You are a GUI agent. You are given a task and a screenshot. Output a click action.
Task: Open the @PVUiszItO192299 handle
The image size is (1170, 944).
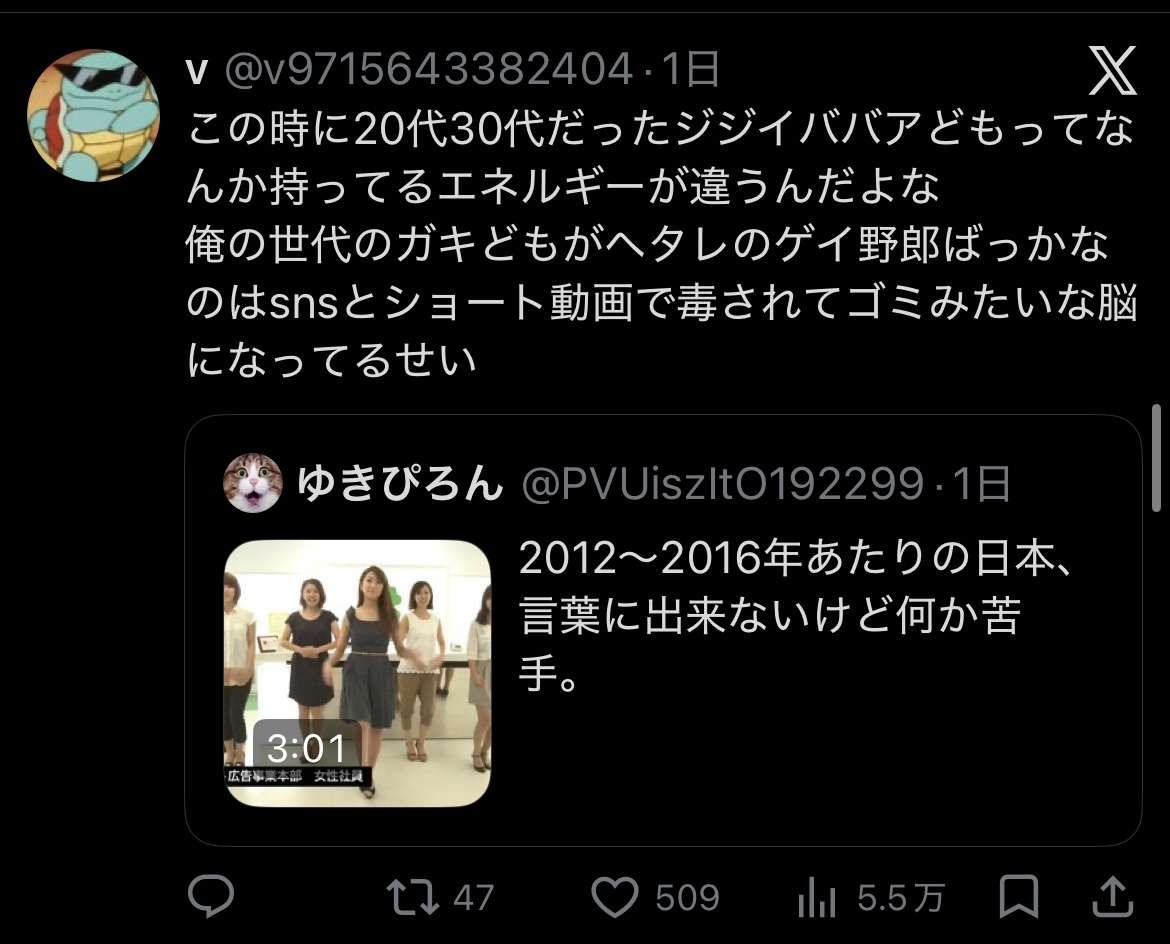[x=722, y=483]
